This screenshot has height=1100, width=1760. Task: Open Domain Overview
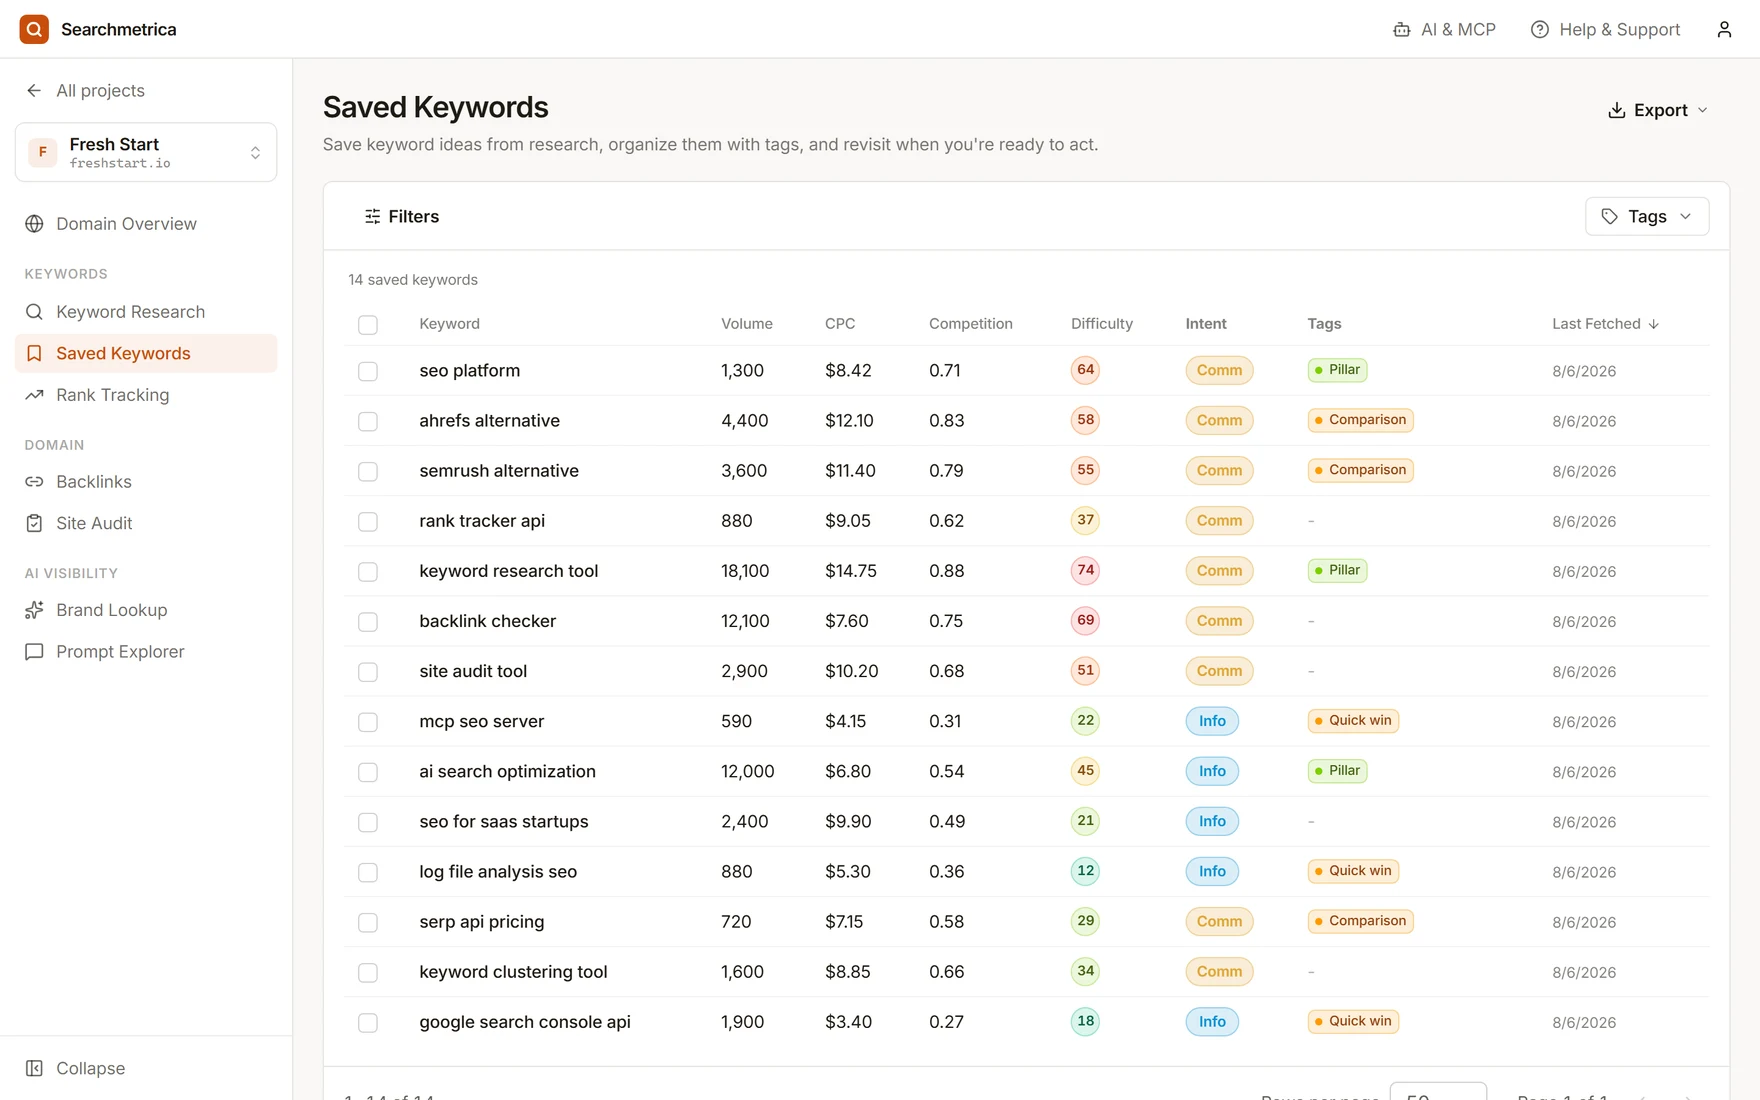146,224
